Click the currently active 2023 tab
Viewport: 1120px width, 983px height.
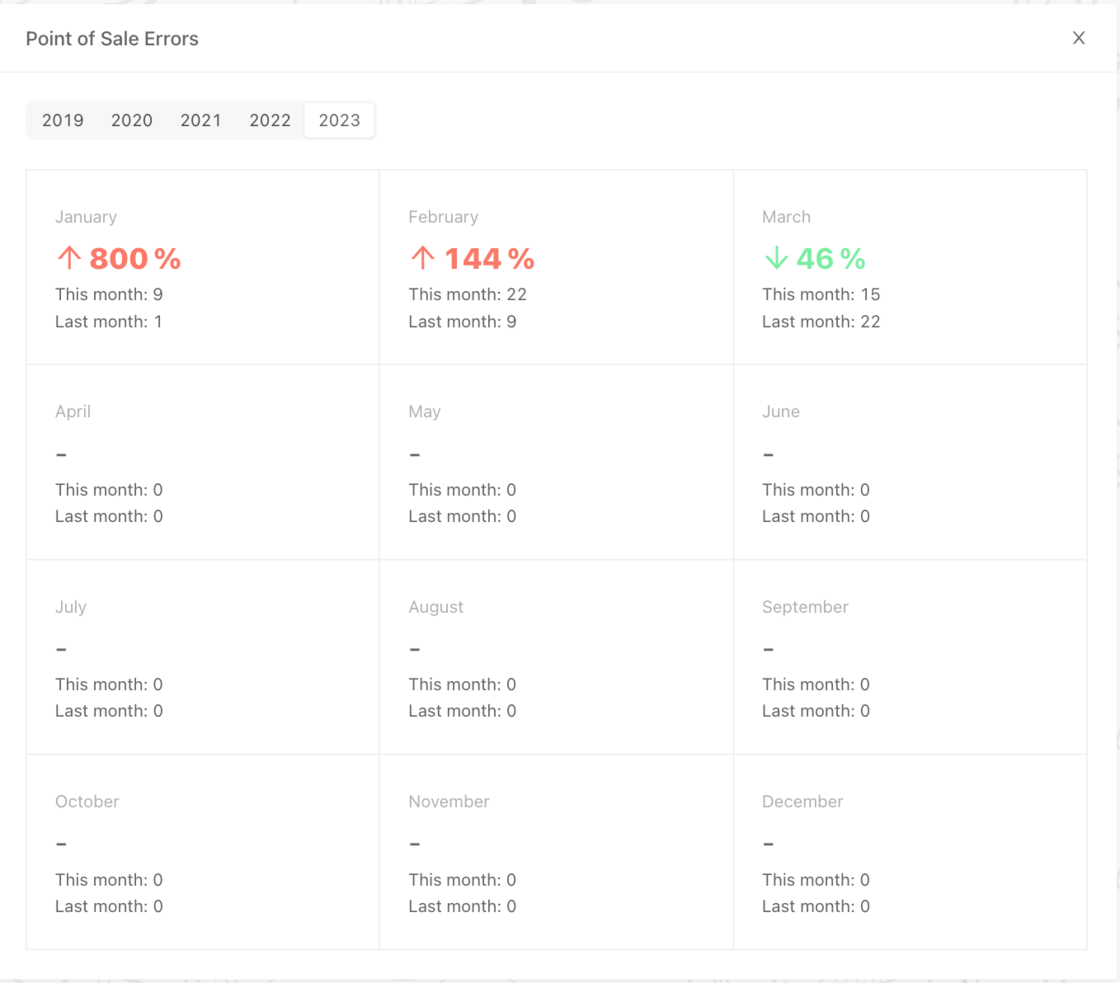tap(339, 120)
